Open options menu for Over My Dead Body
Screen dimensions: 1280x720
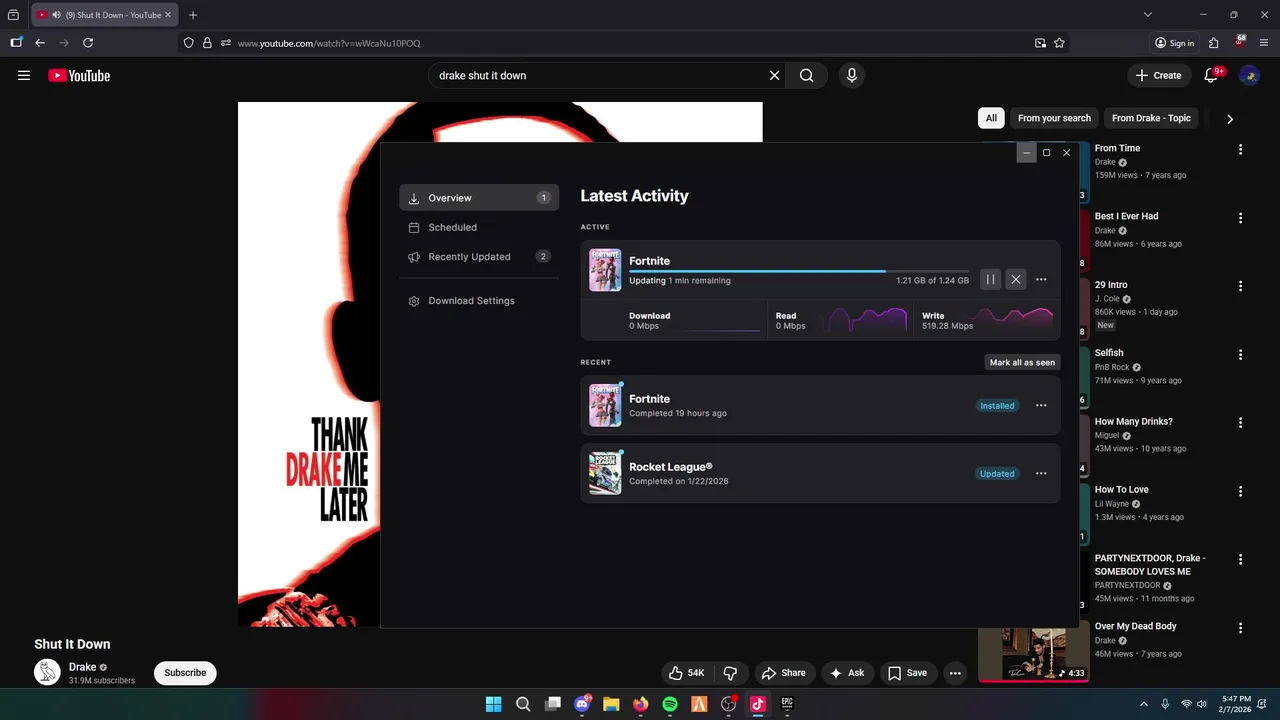pyautogui.click(x=1241, y=628)
